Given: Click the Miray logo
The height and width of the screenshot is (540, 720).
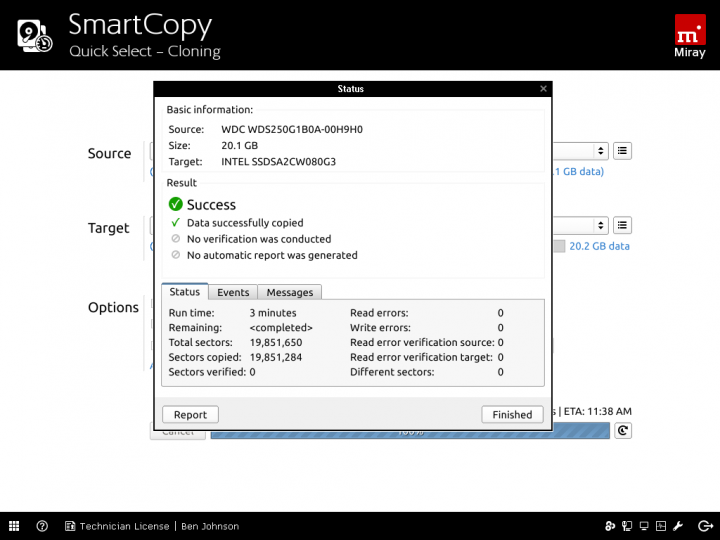Looking at the screenshot, I should [x=690, y=36].
